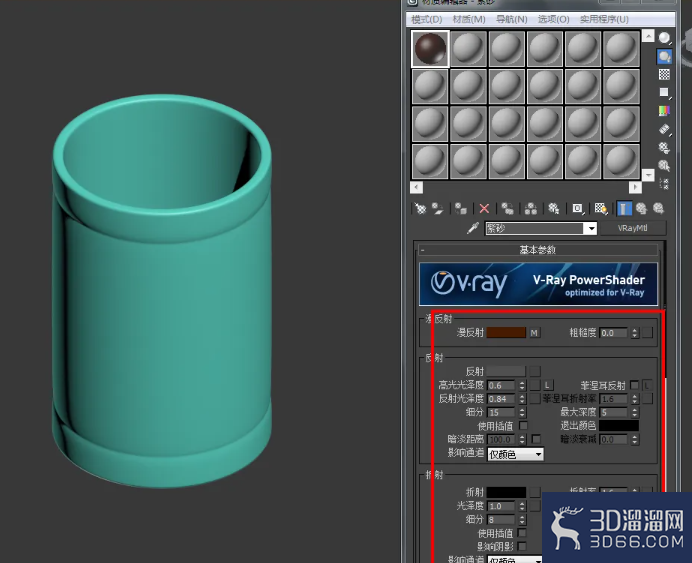Adjust 反射光泽度 spinner arrows
The image size is (692, 563).
tap(522, 399)
